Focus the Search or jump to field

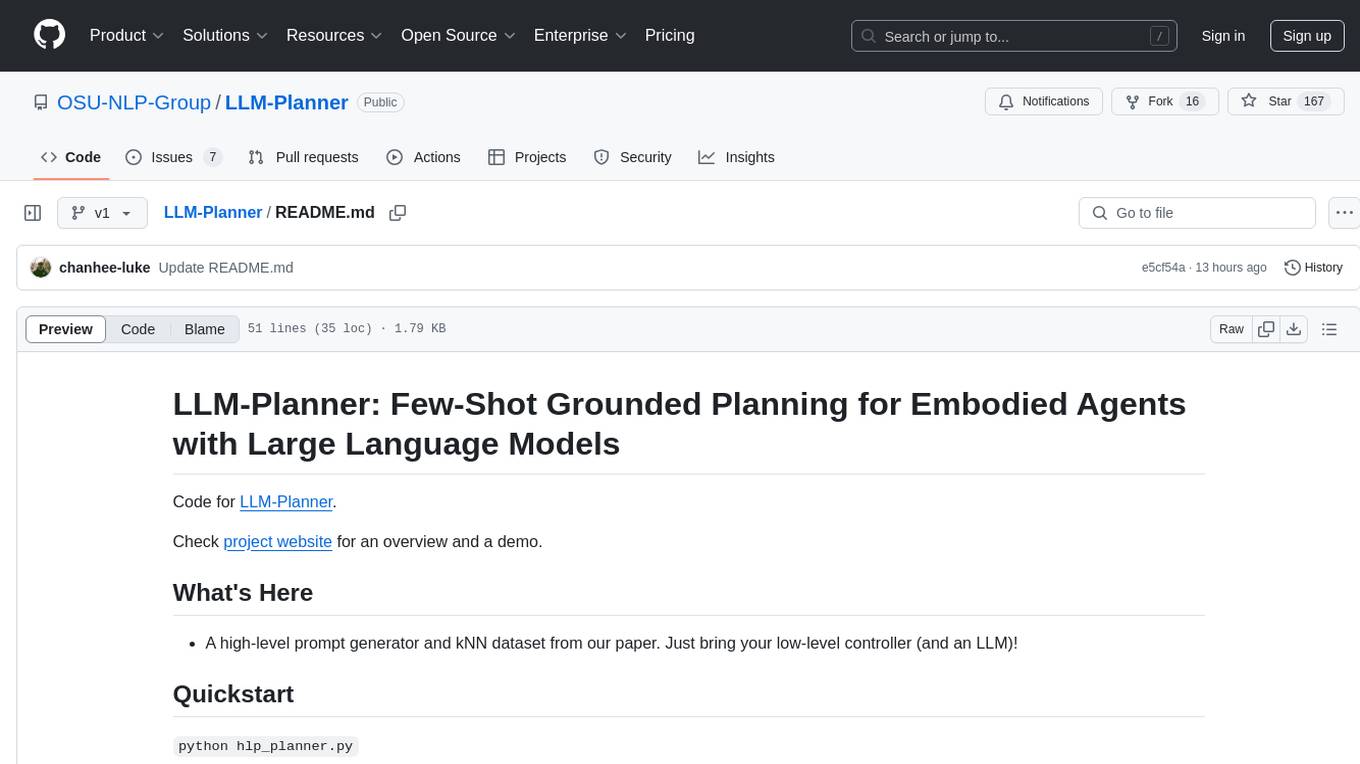[1013, 36]
